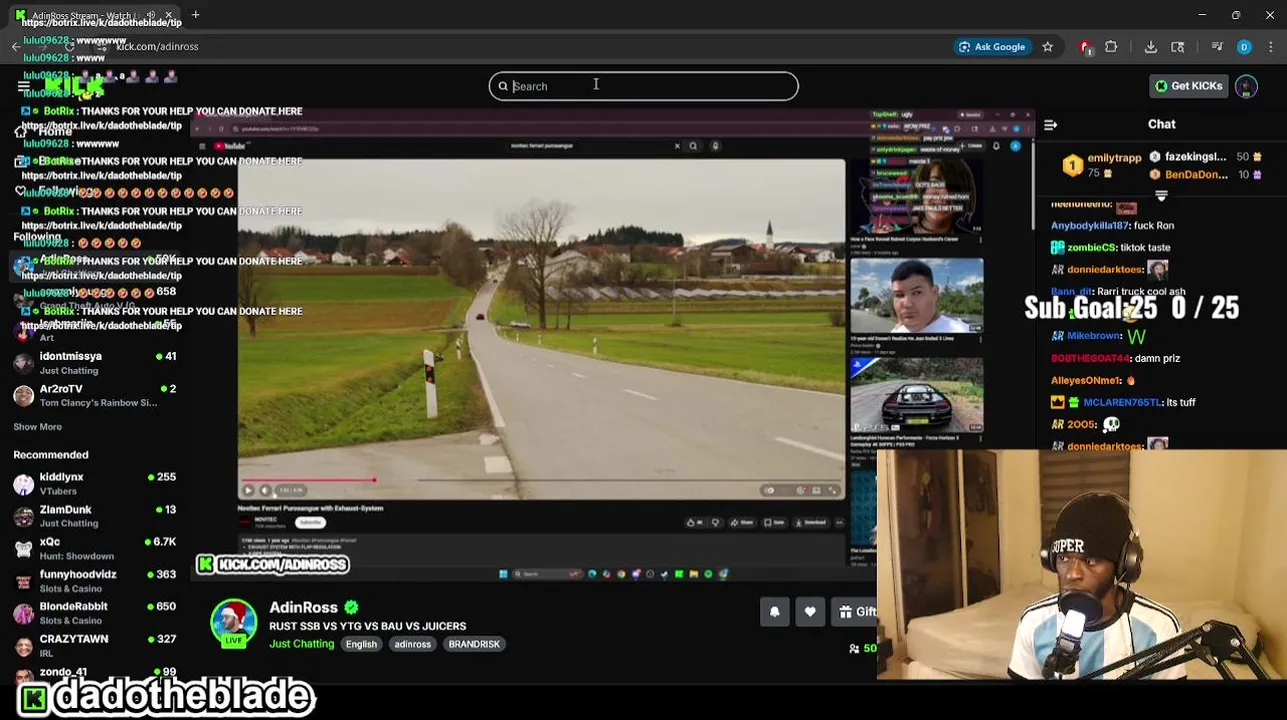This screenshot has width=1287, height=720.
Task: Open the Just Chatting category link
Action: 301,644
